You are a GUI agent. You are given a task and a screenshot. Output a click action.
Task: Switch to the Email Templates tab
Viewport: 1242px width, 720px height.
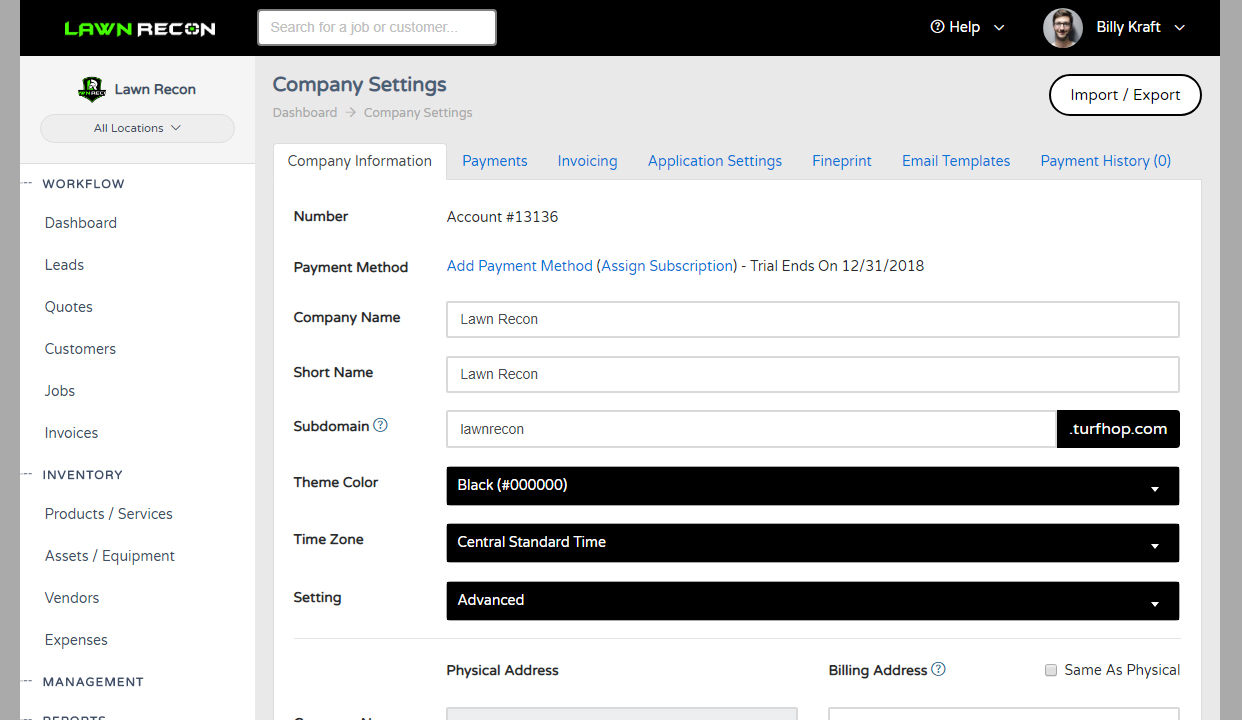(x=955, y=160)
